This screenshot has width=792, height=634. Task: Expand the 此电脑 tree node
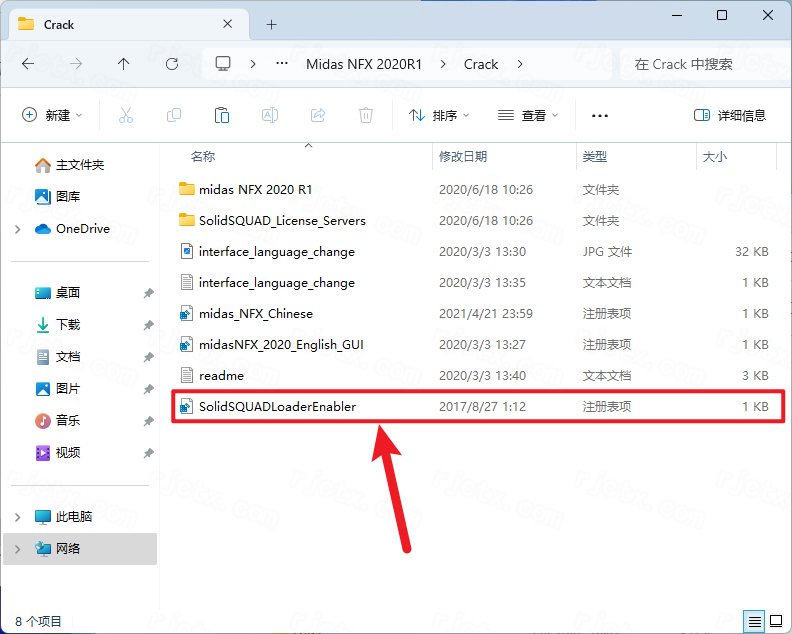click(18, 517)
